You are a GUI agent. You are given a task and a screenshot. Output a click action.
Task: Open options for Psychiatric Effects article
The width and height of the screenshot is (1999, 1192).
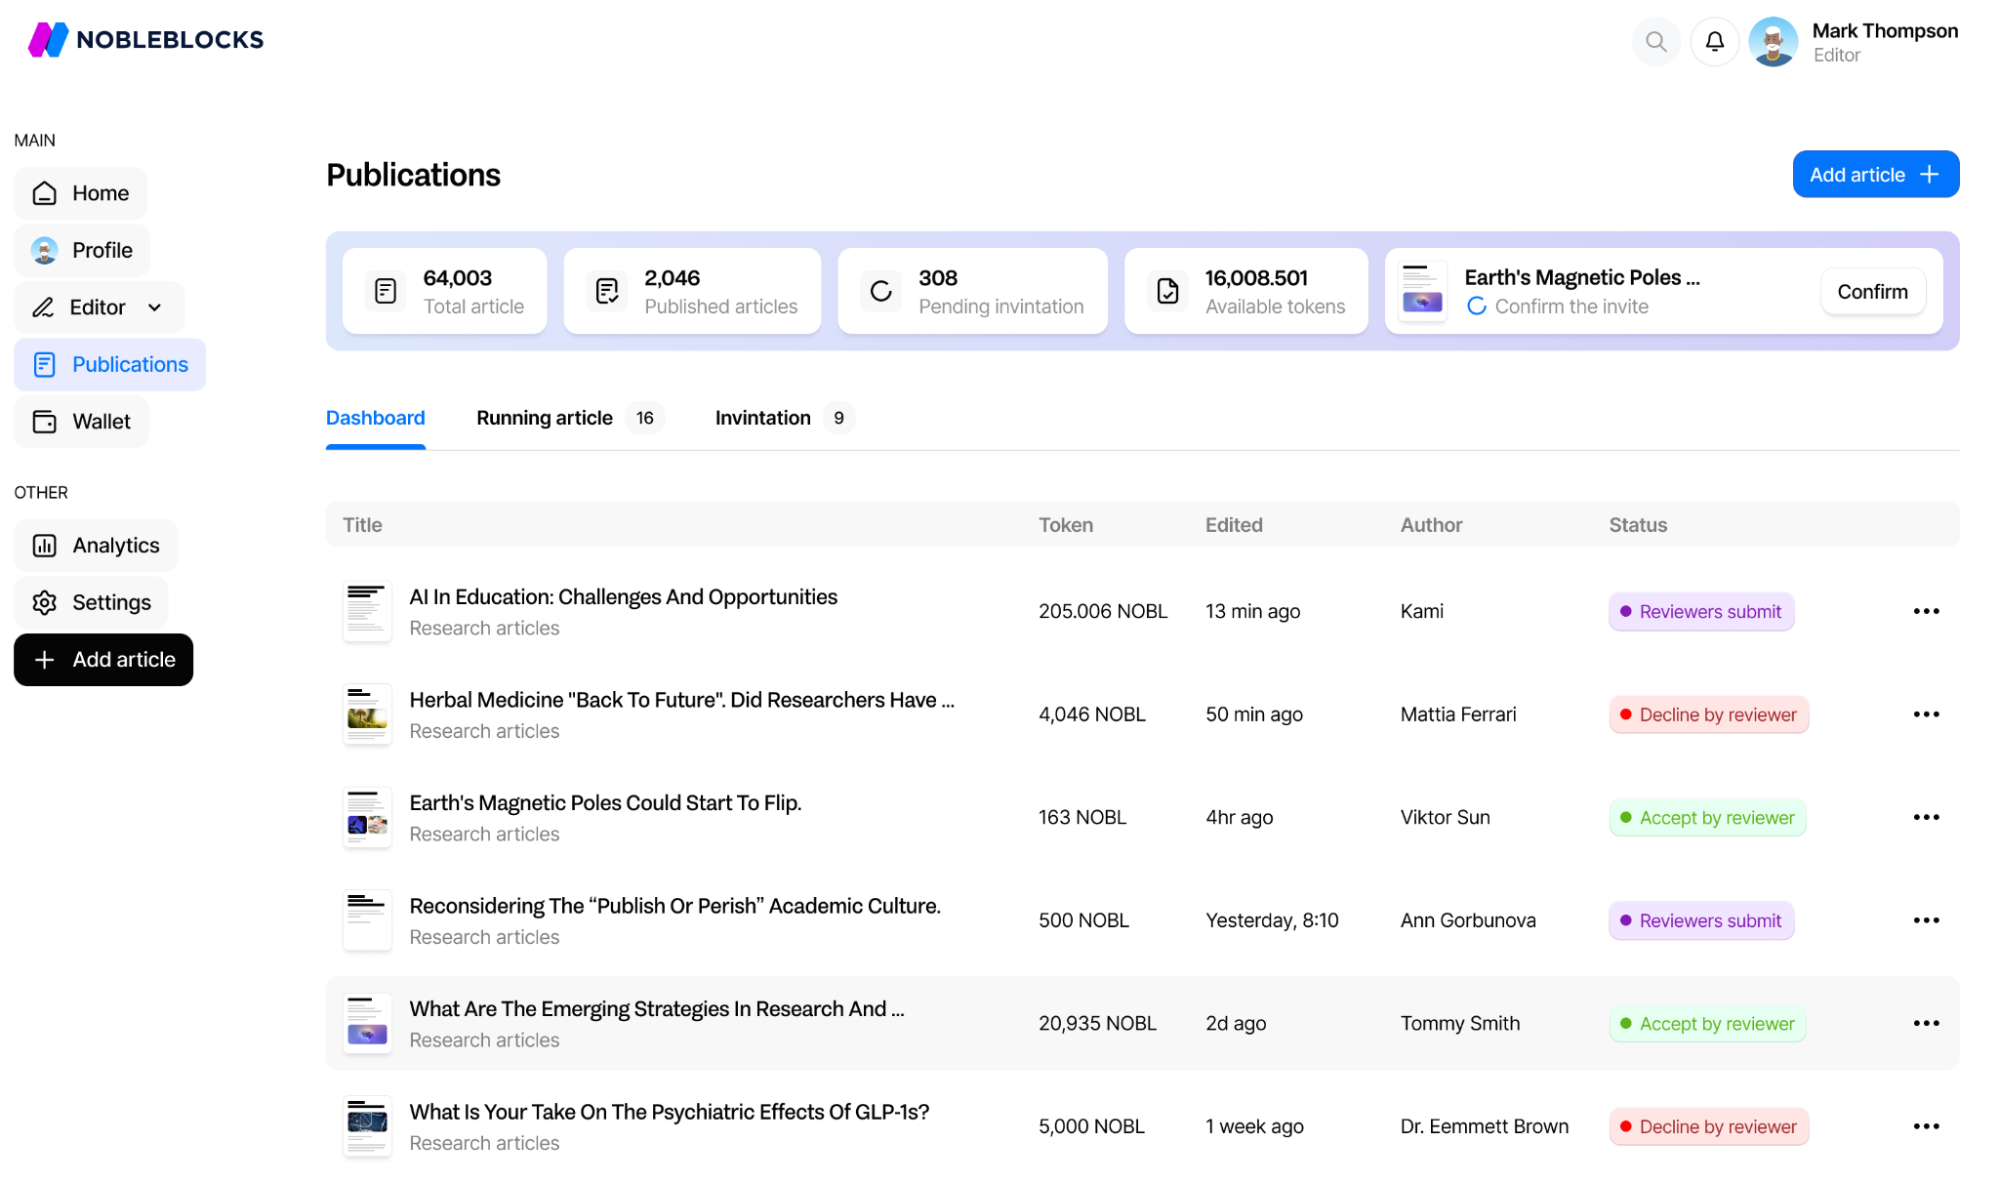coord(1927,1125)
